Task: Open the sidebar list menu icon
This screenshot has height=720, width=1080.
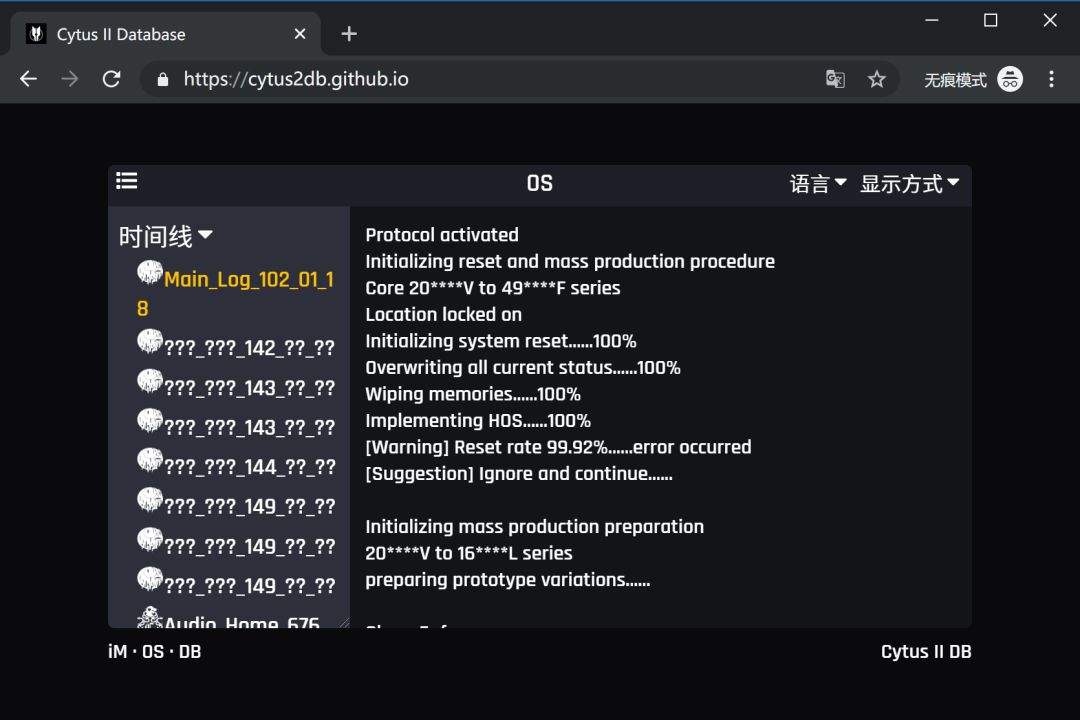Action: click(x=126, y=181)
